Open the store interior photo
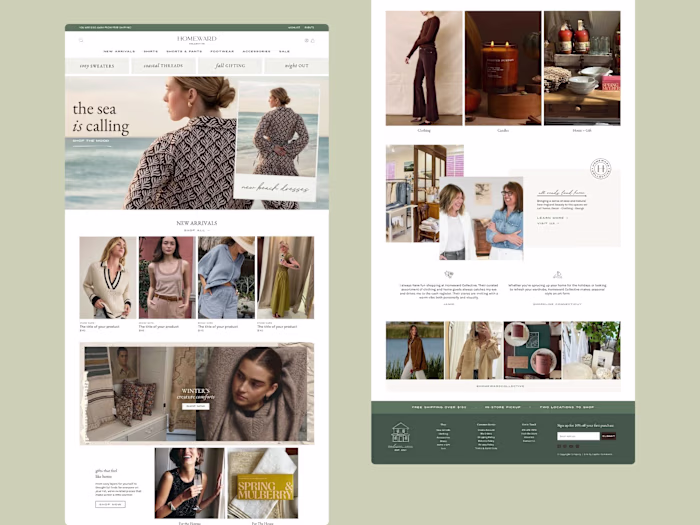 [x=413, y=193]
